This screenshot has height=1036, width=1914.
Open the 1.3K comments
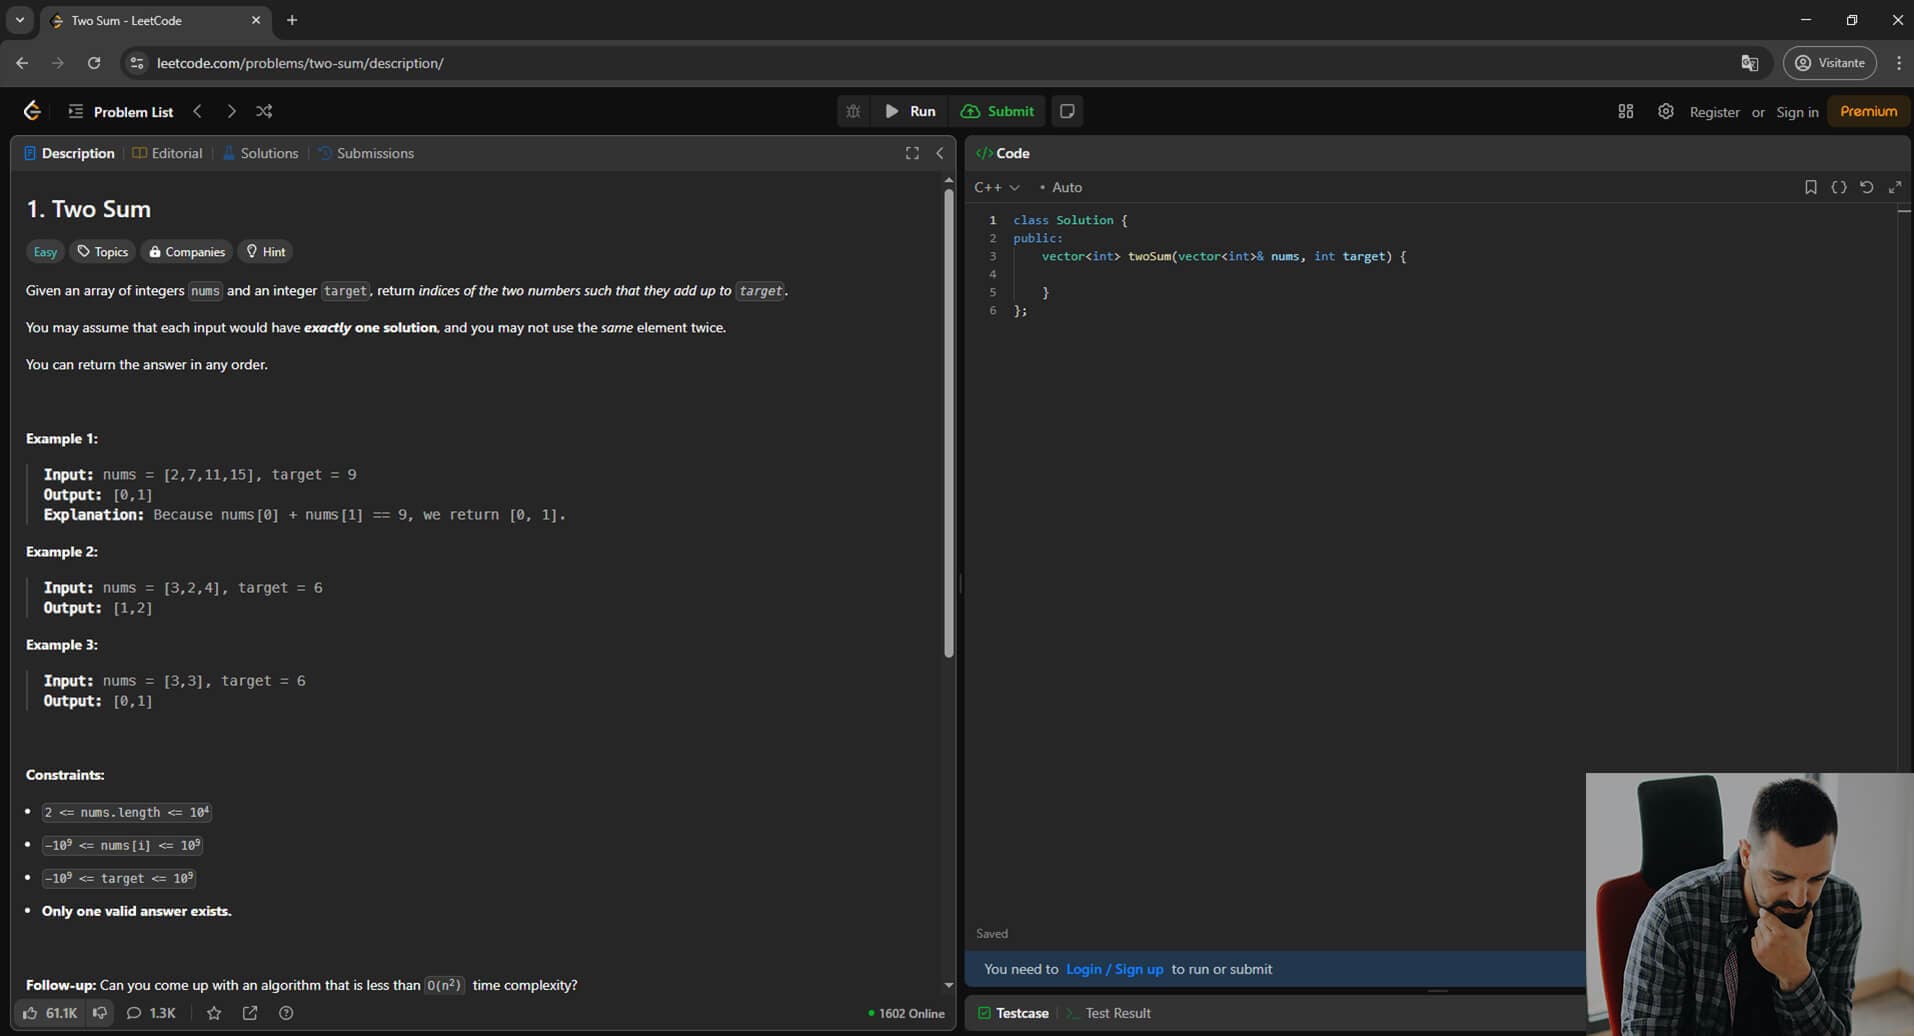pos(151,1013)
